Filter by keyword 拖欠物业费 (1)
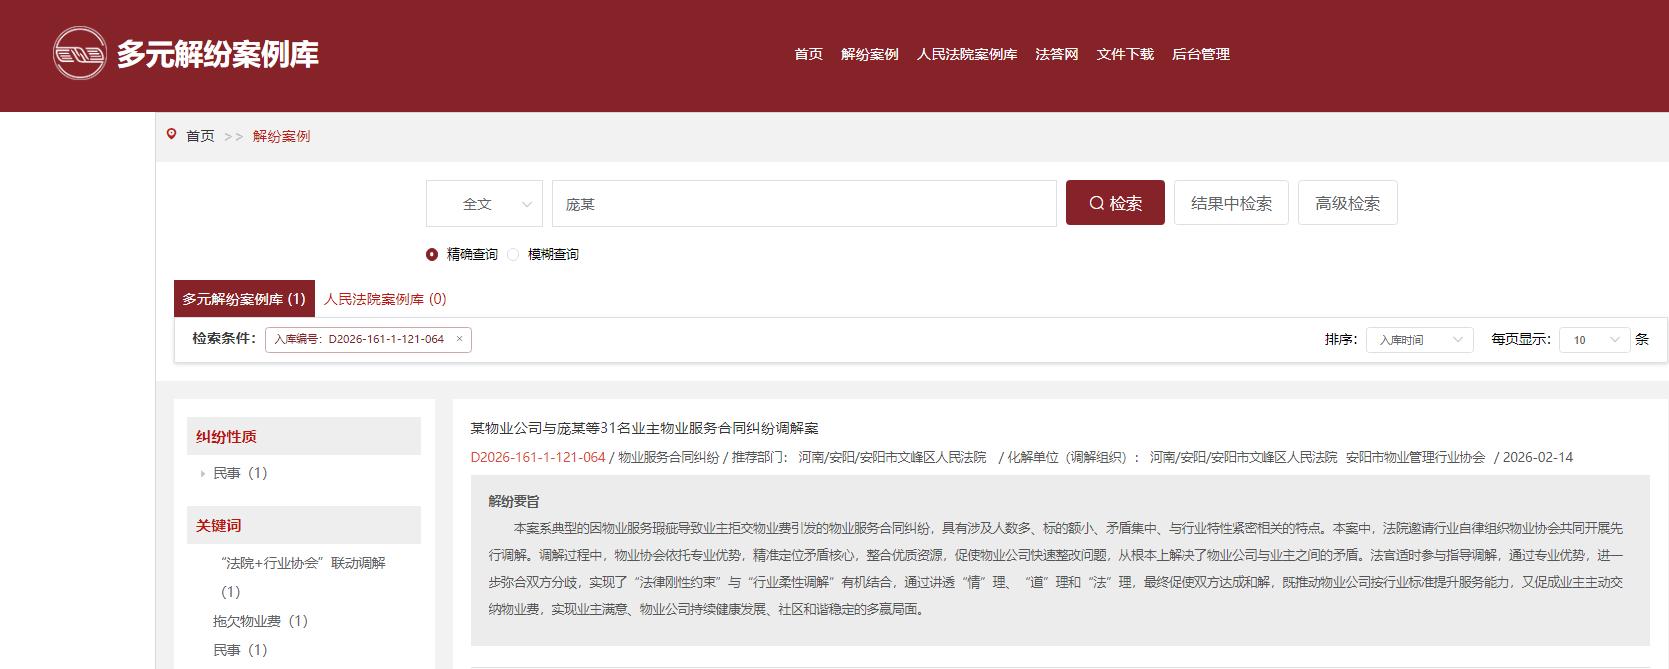The height and width of the screenshot is (669, 1669). coord(260,621)
